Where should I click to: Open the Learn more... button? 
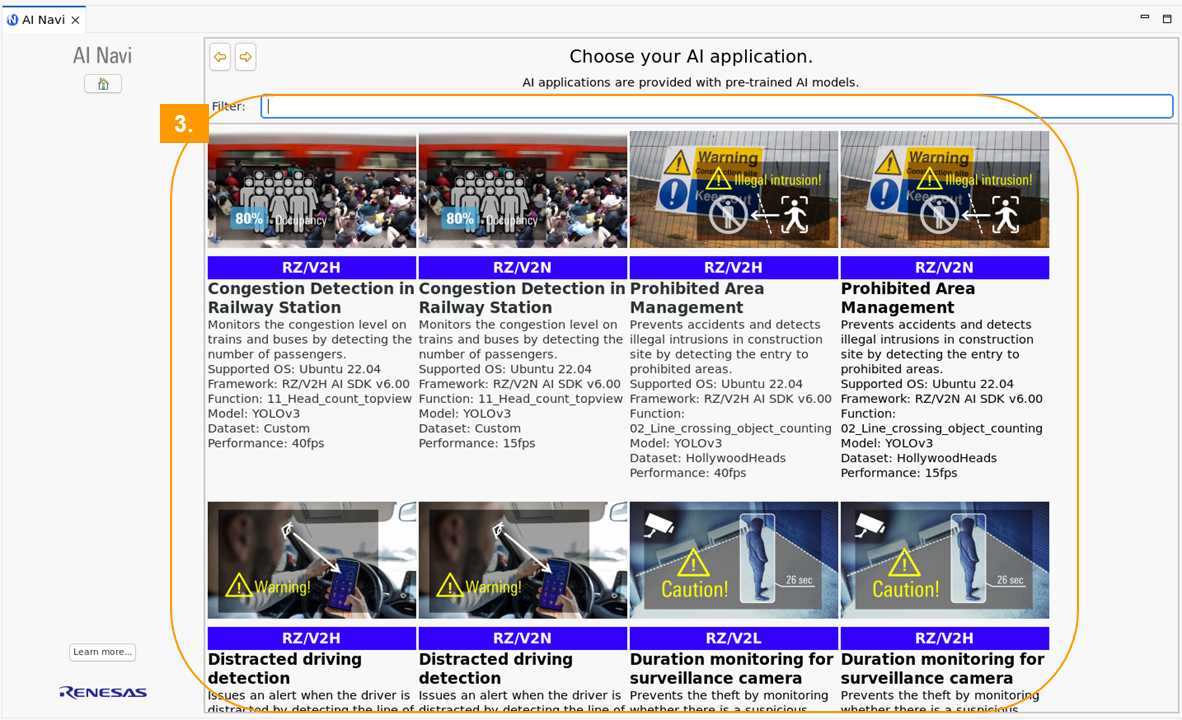(103, 652)
